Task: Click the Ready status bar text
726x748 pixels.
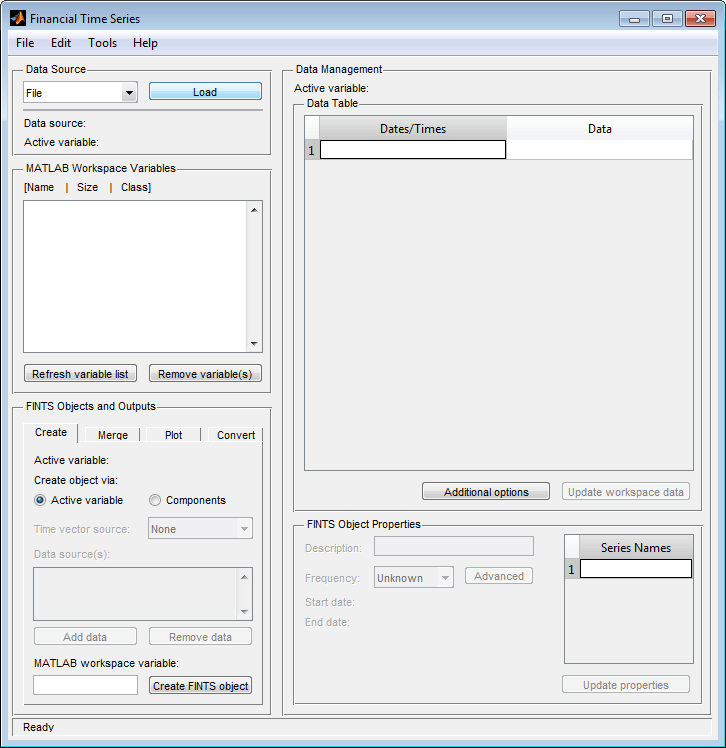Action: tap(39, 727)
